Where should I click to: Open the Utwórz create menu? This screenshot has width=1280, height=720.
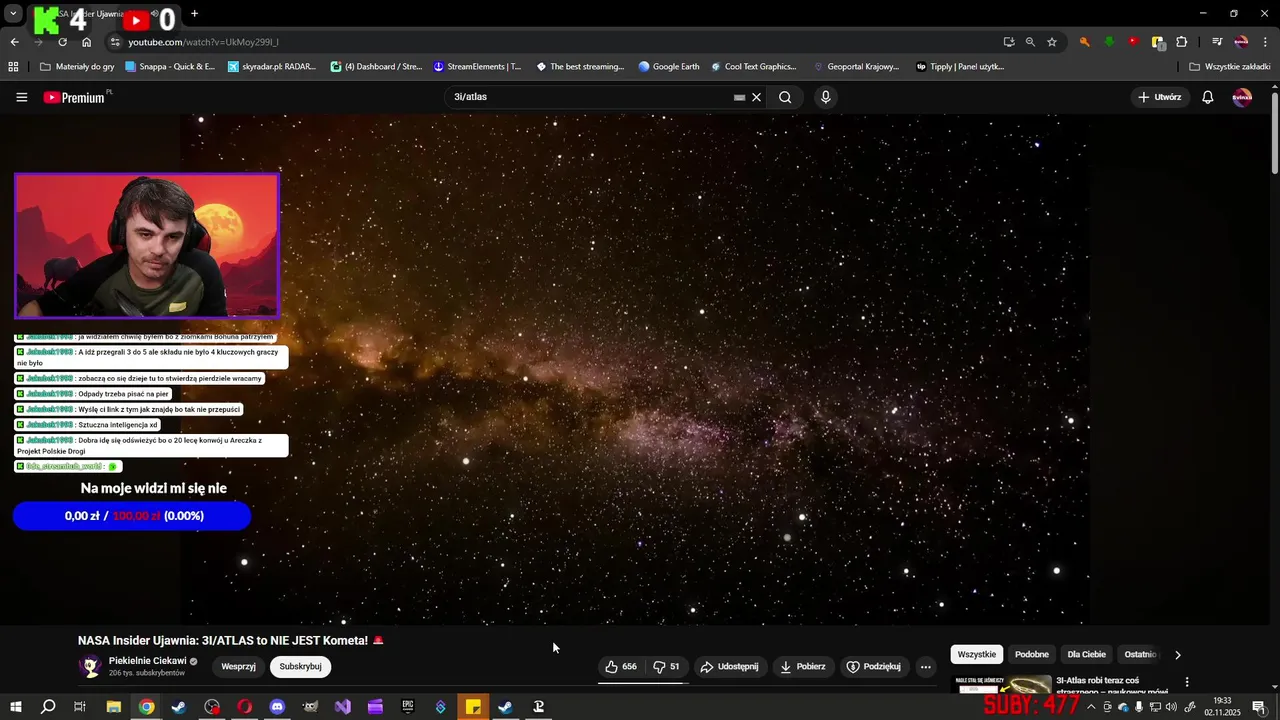pyautogui.click(x=1160, y=97)
